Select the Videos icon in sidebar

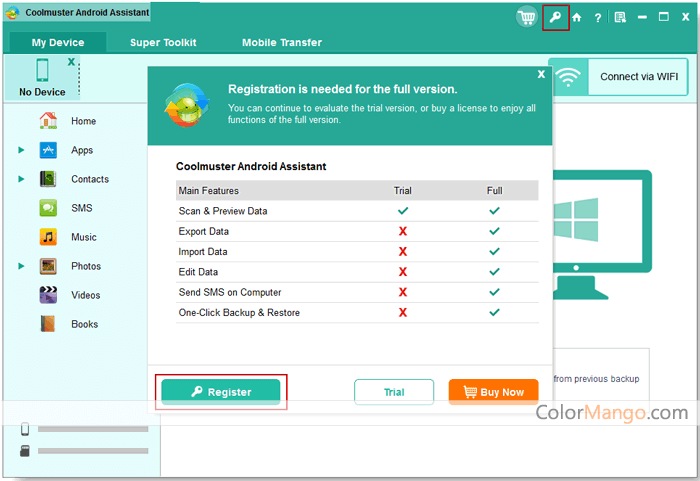48,295
